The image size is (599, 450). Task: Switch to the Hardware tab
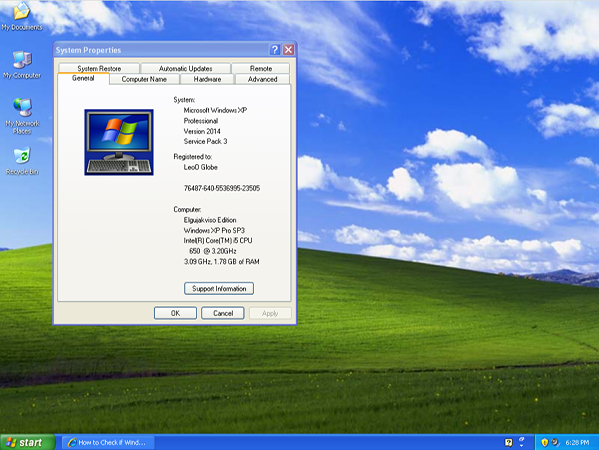(x=207, y=79)
